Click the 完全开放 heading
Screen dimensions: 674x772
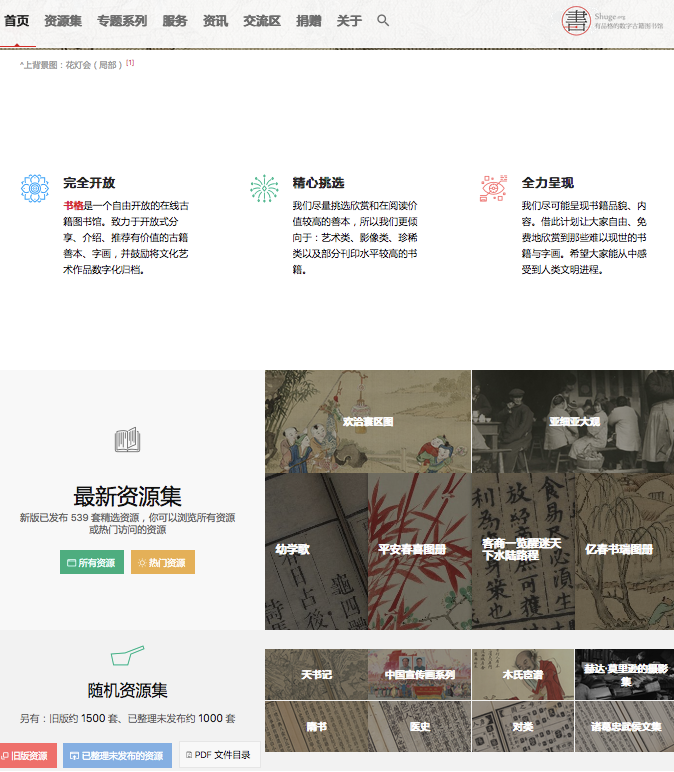tap(89, 183)
